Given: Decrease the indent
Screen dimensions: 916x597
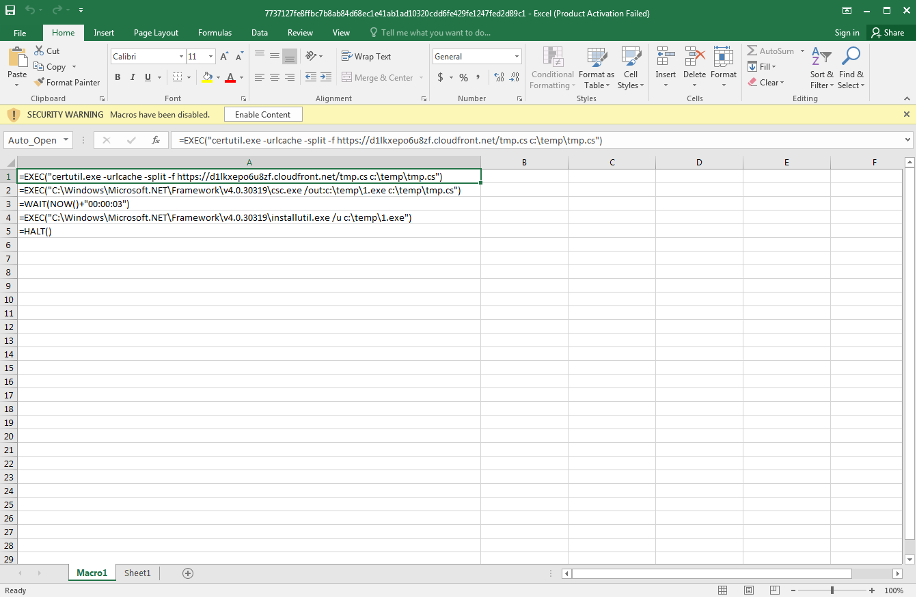Looking at the screenshot, I should (310, 77).
